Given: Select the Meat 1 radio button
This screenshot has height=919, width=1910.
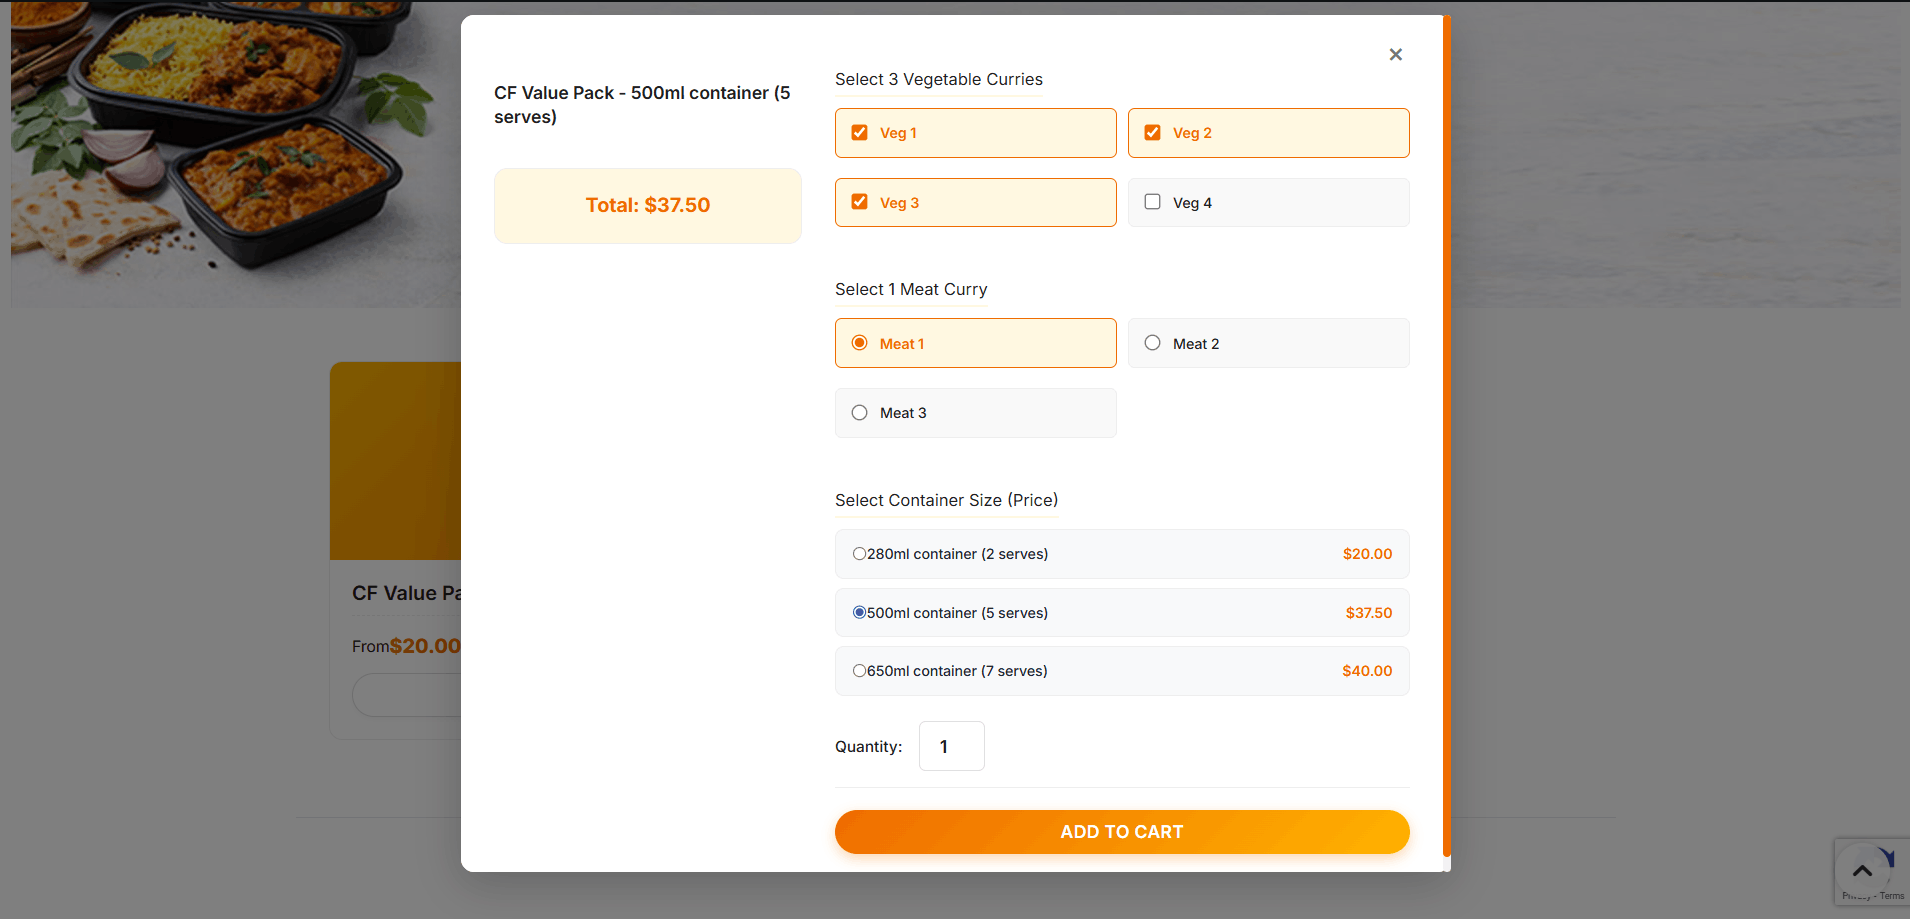Looking at the screenshot, I should tap(859, 343).
